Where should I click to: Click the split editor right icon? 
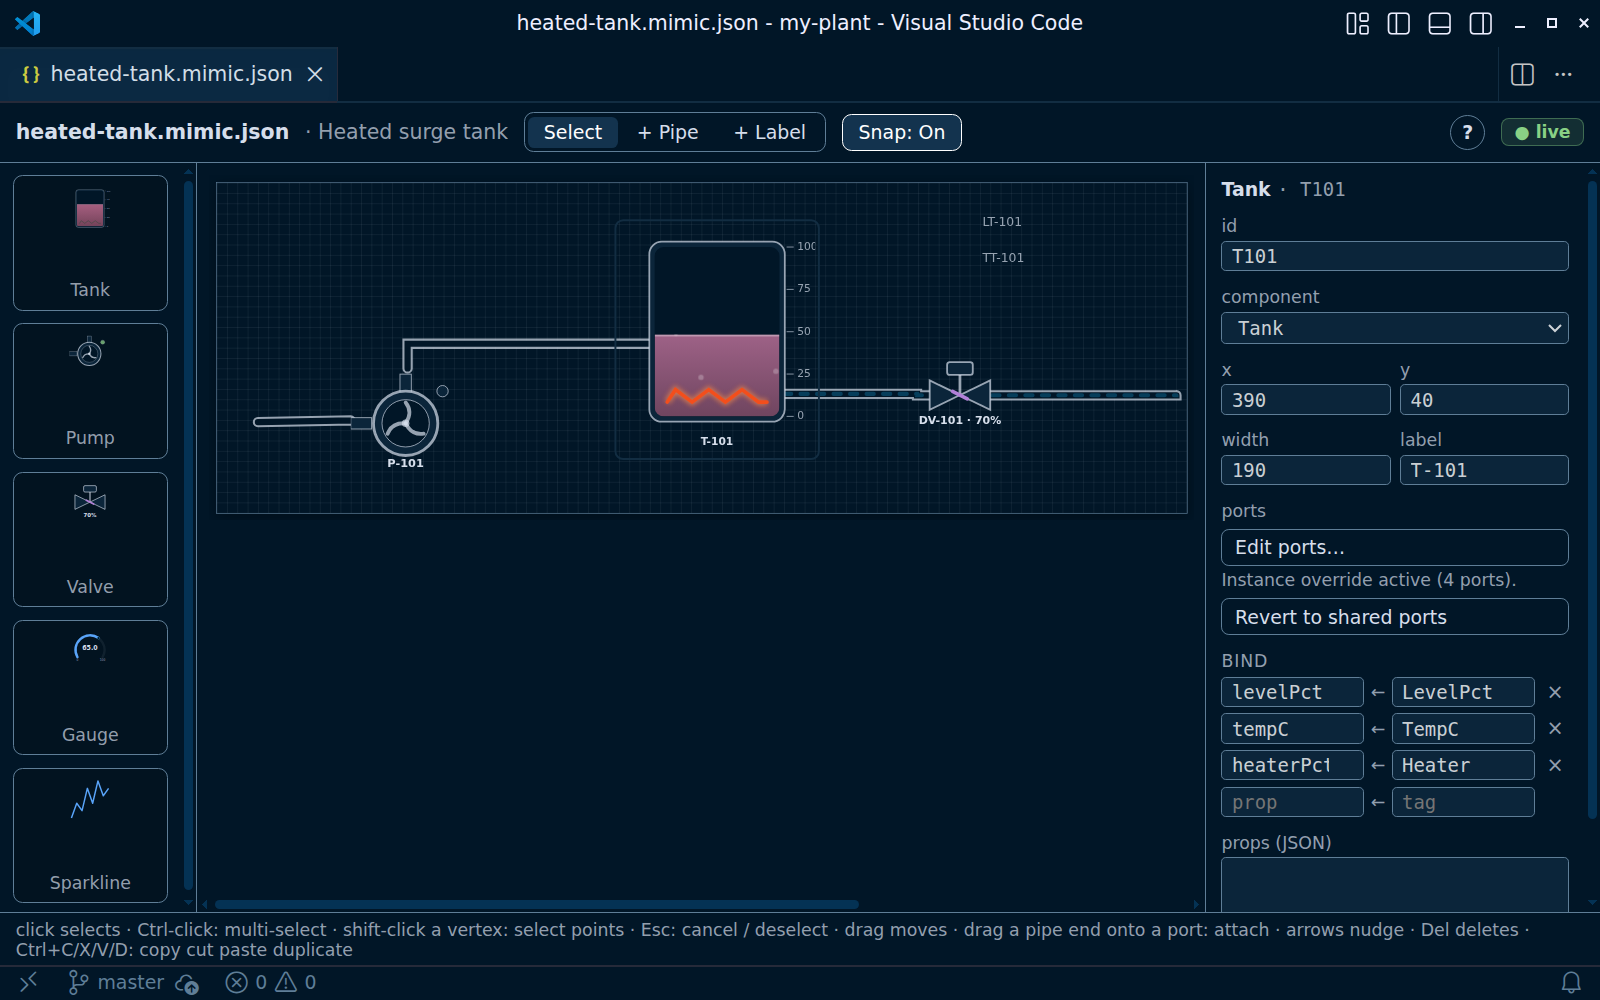pyautogui.click(x=1522, y=74)
